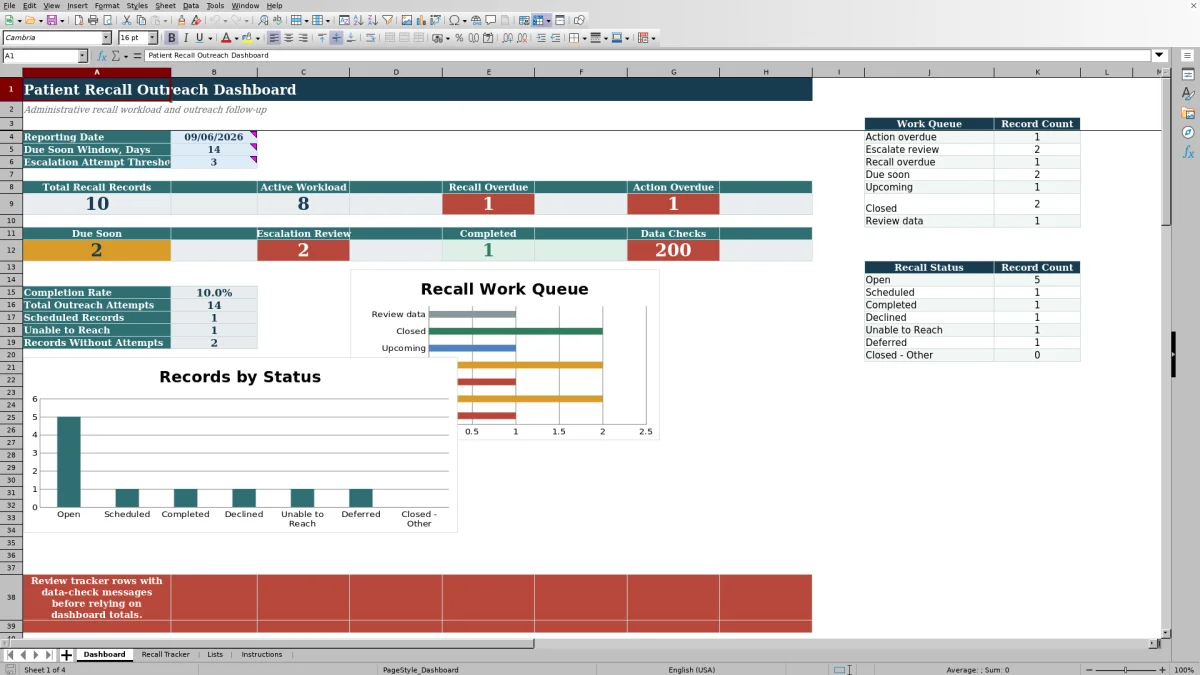Image resolution: width=1200 pixels, height=675 pixels.
Task: Click Align Top icon
Action: [x=322, y=38]
